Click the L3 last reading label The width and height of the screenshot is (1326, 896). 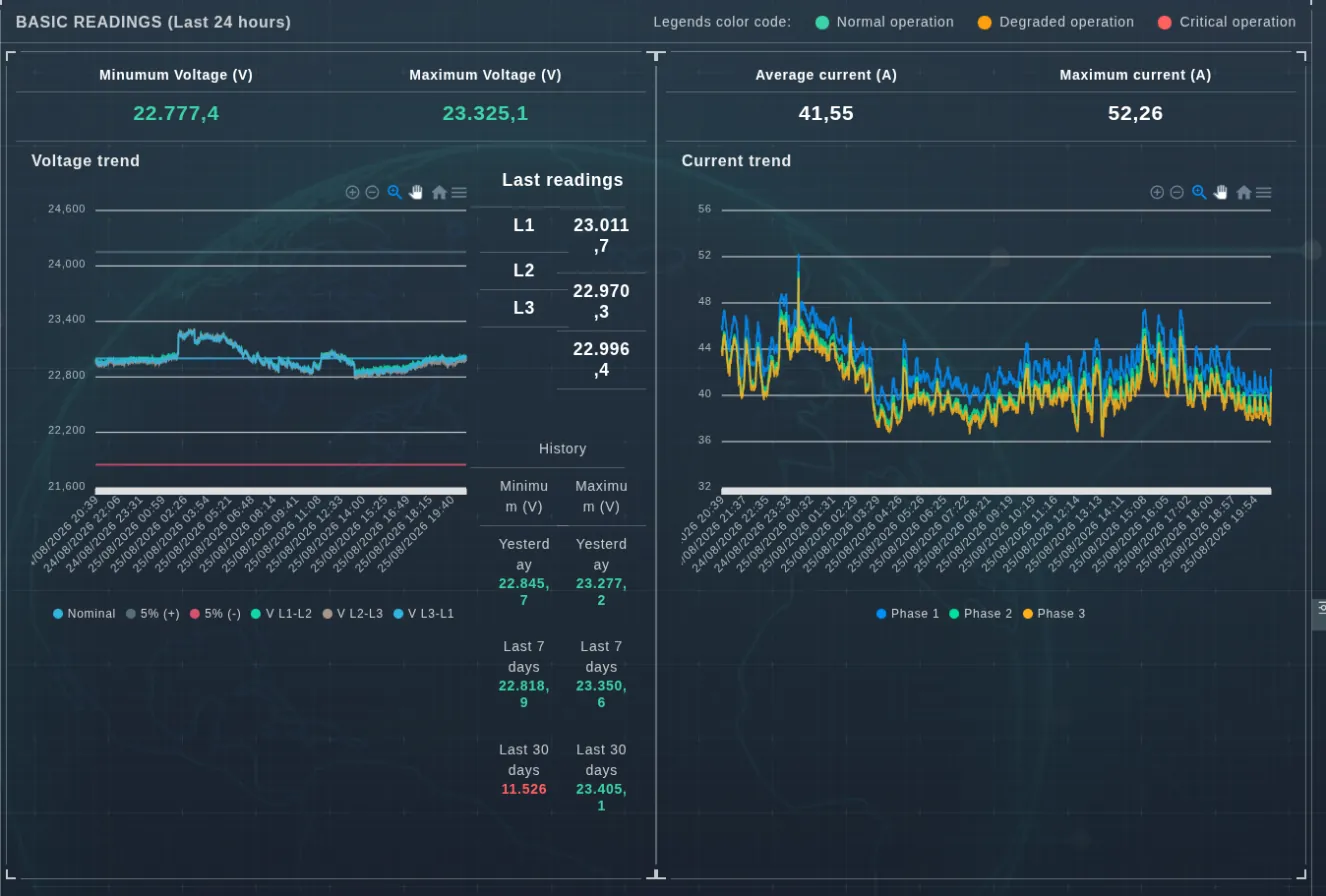(524, 307)
